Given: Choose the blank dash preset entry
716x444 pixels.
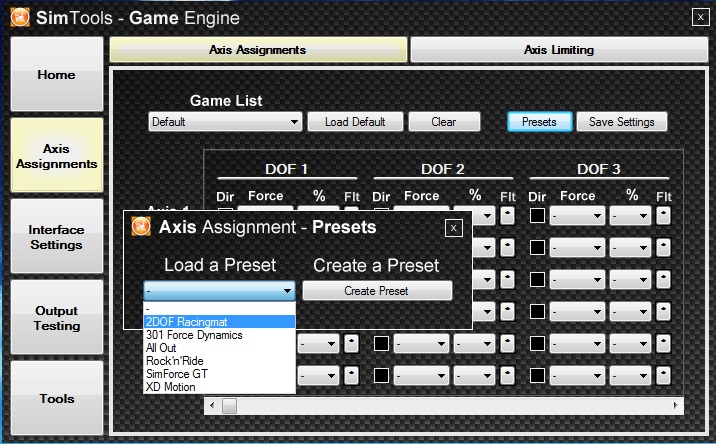Looking at the screenshot, I should pos(219,309).
